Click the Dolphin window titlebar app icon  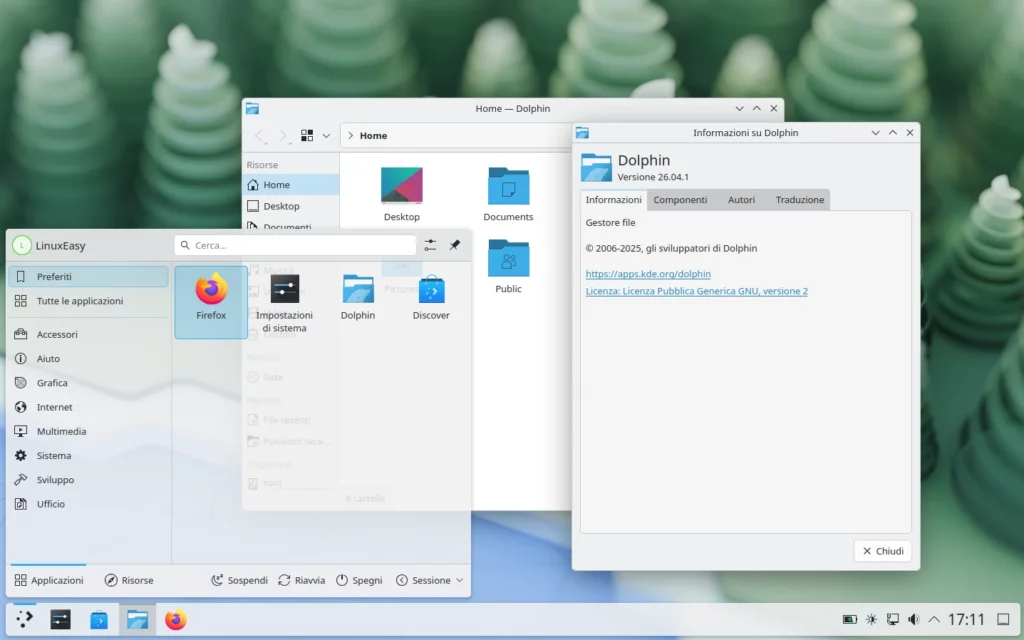click(x=253, y=109)
